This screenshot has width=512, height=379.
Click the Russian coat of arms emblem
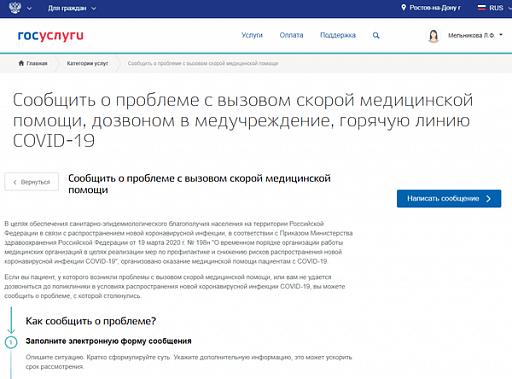click(15, 7)
